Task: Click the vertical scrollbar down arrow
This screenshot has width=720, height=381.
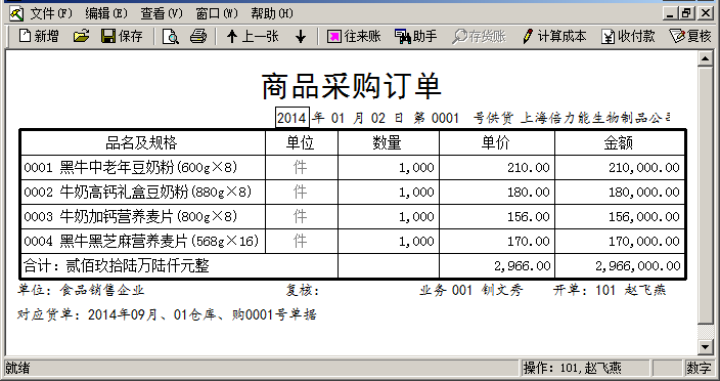Action: click(705, 347)
